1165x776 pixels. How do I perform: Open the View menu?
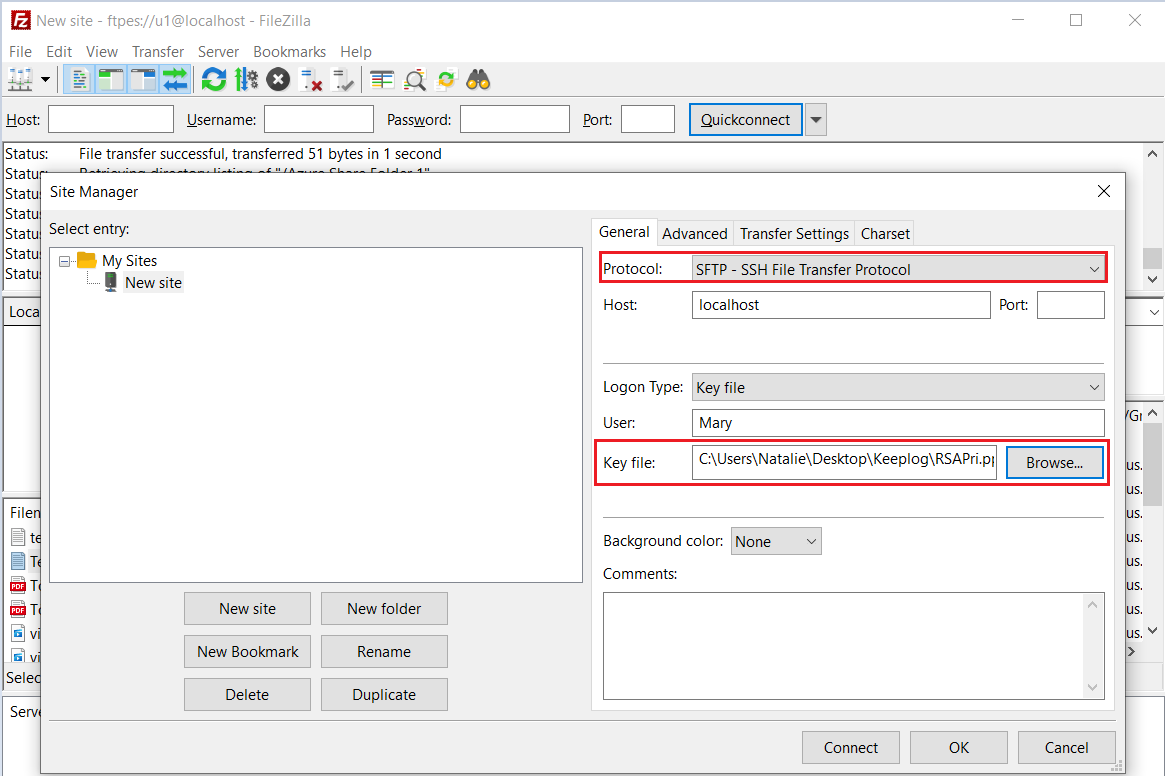(x=102, y=51)
